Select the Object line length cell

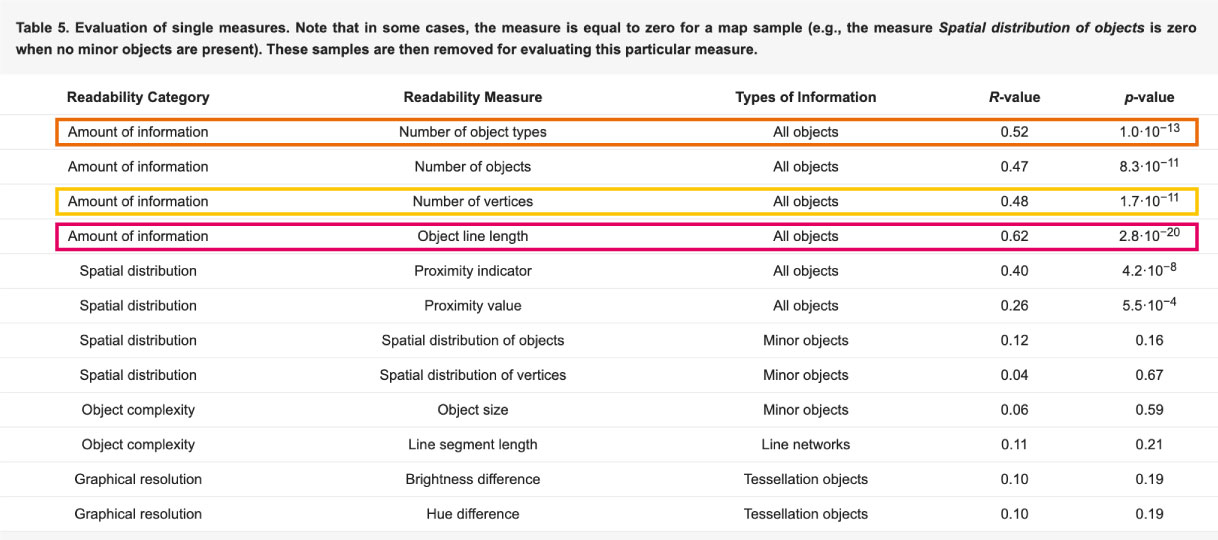tap(473, 237)
